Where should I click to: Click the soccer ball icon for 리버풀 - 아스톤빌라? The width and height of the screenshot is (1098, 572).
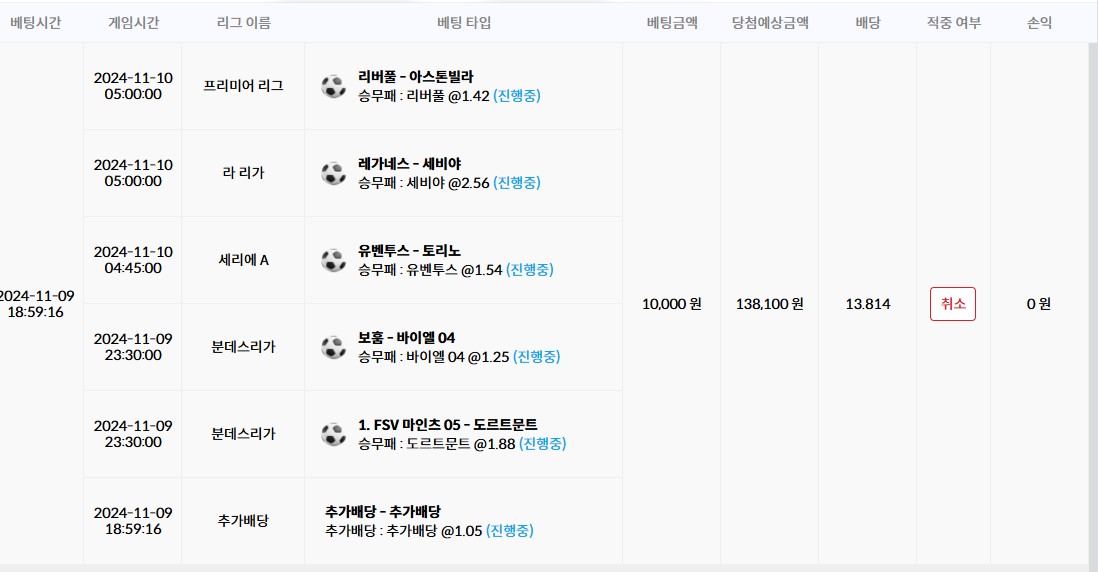click(x=333, y=86)
